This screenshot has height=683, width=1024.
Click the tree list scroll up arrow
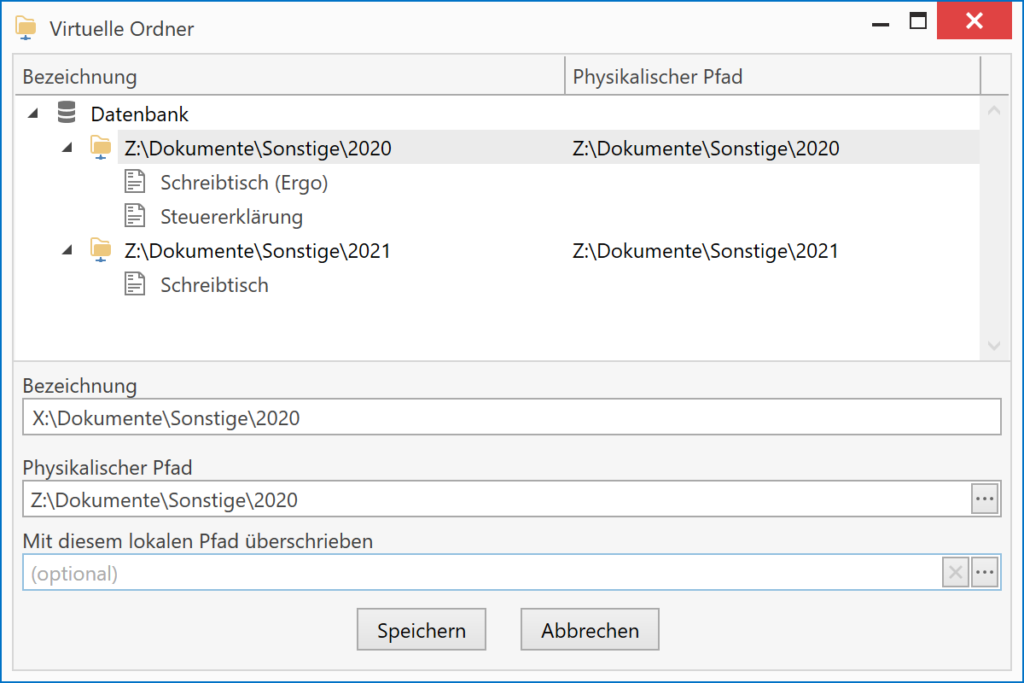pos(994,110)
